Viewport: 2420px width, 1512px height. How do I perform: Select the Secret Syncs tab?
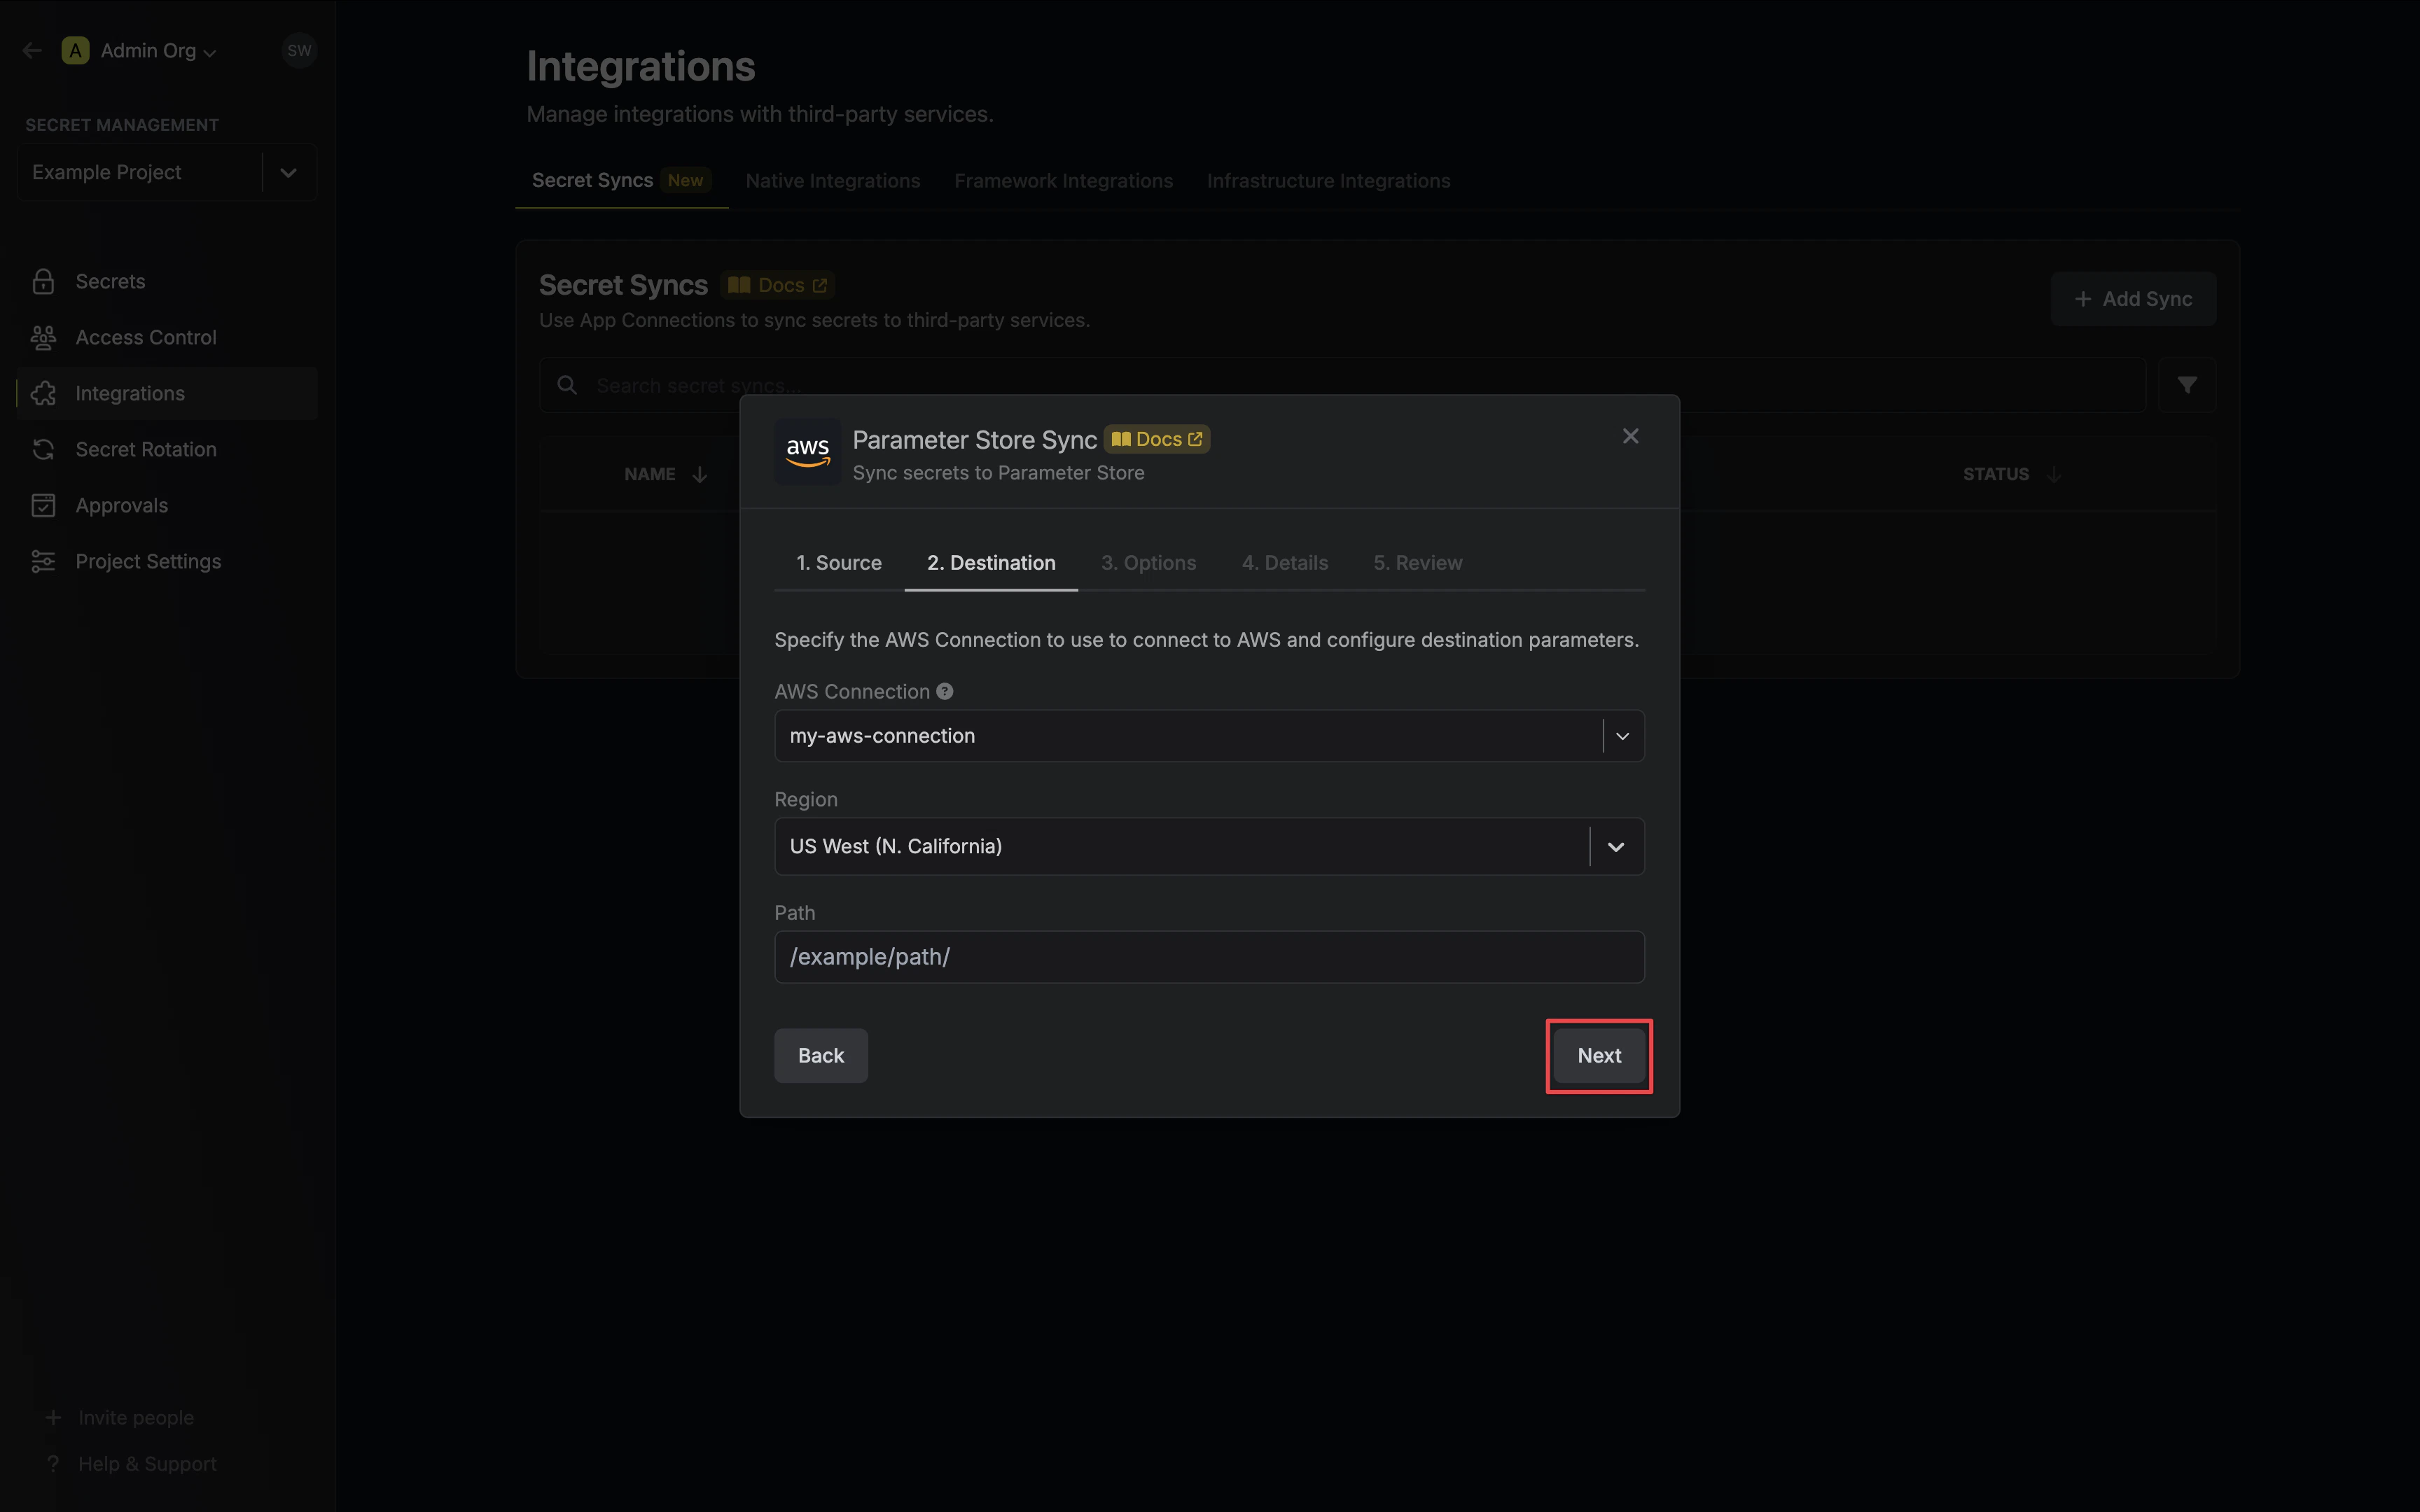pos(621,180)
